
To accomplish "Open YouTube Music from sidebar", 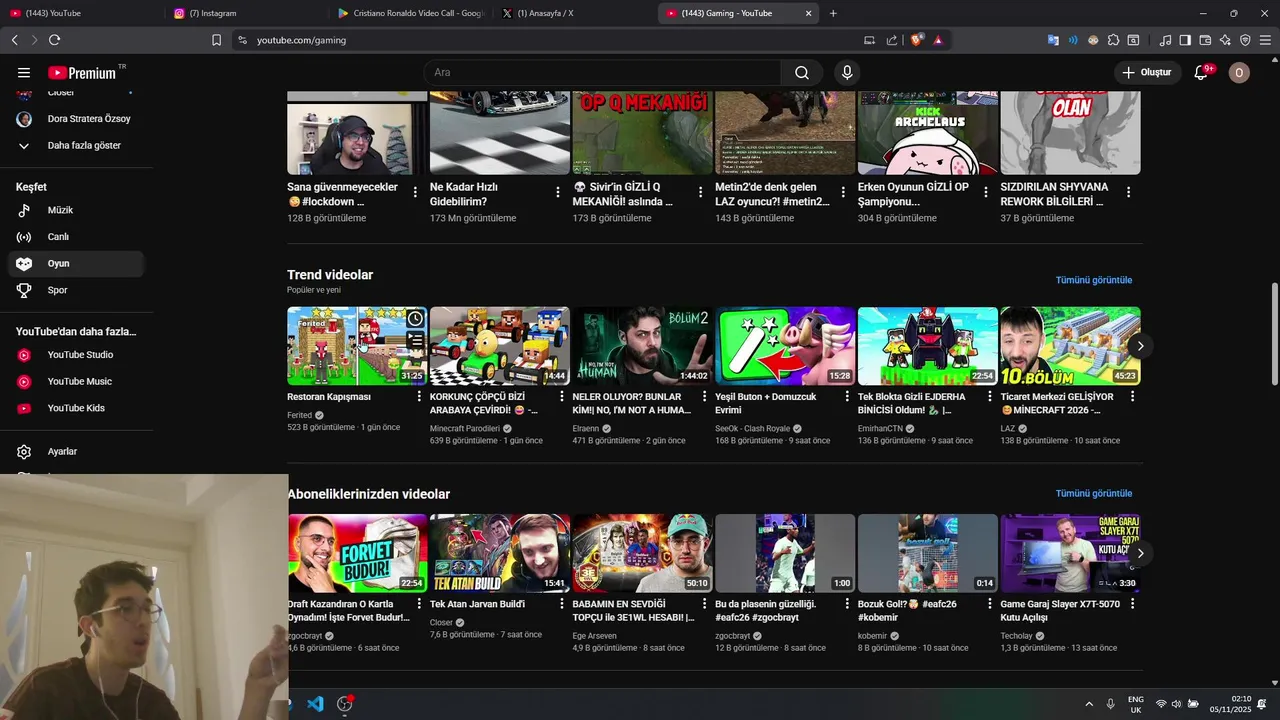I will click(x=76, y=381).
